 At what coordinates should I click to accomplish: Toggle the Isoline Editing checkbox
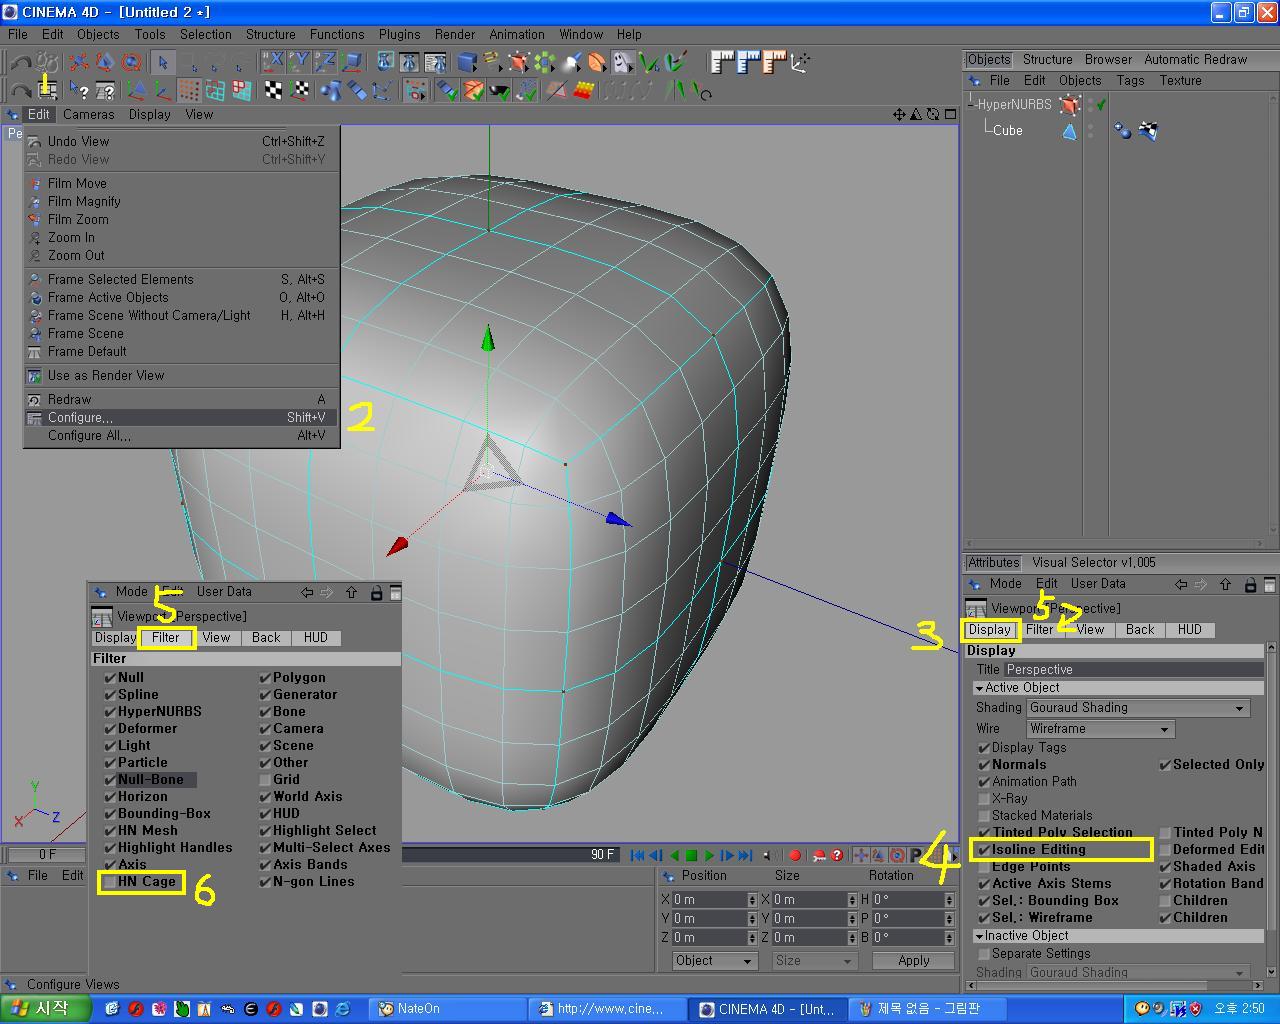[984, 850]
